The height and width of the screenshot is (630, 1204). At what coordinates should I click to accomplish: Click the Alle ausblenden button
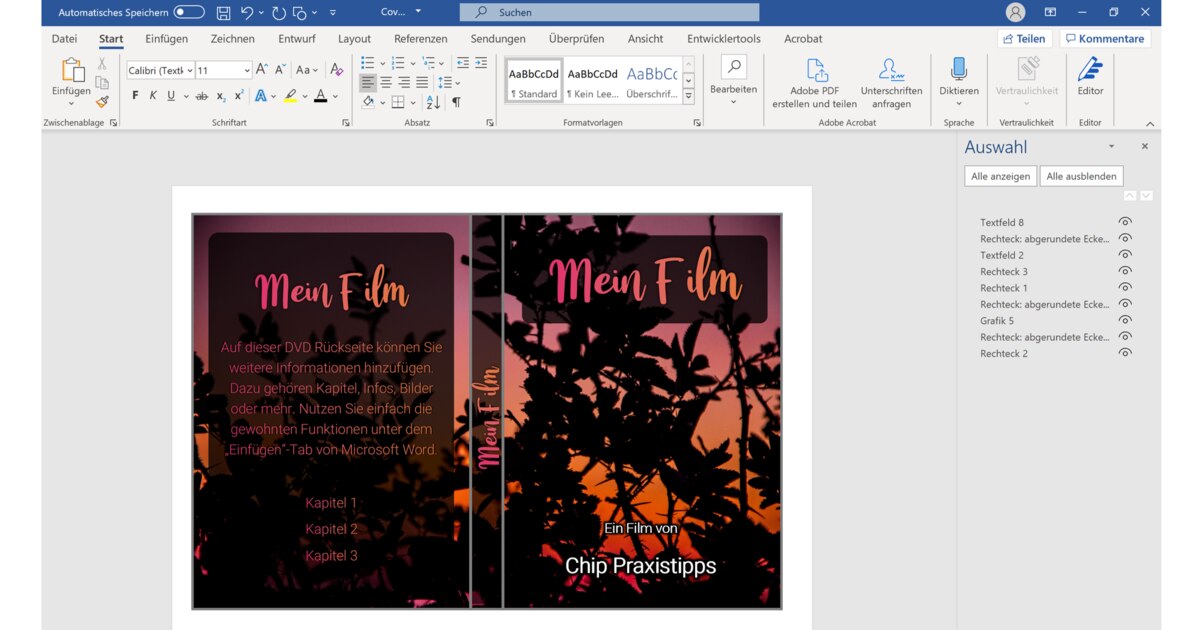(1081, 176)
